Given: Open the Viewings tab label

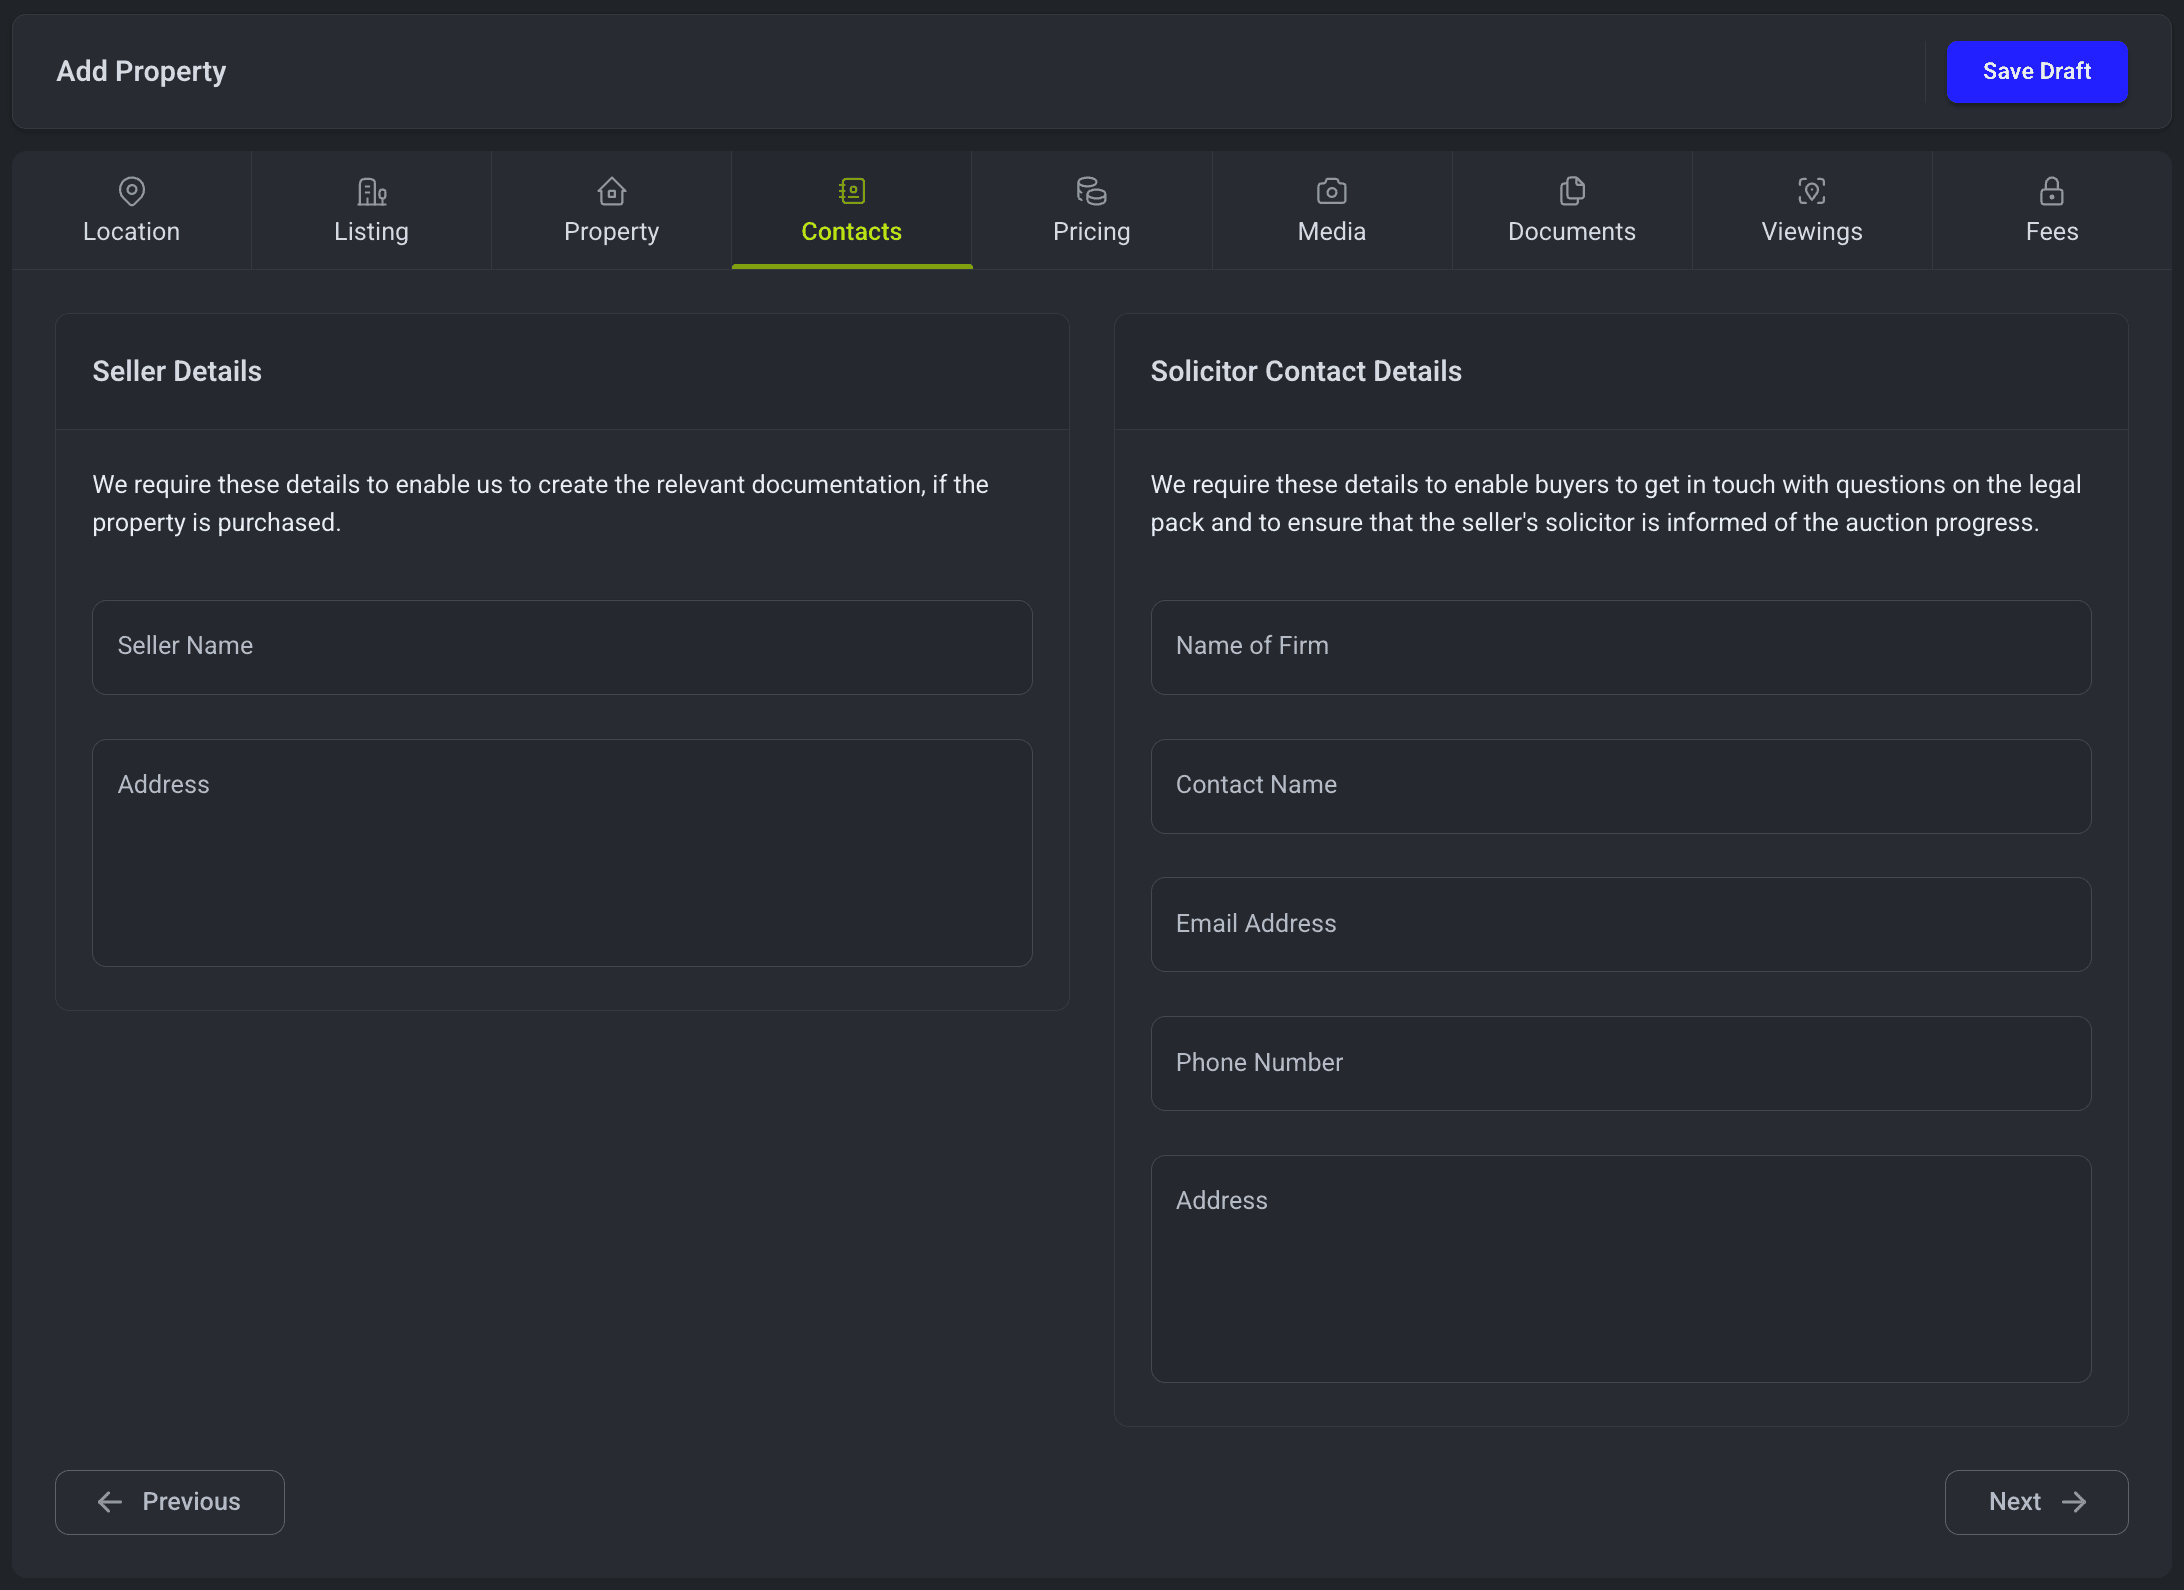Looking at the screenshot, I should coord(1811,231).
